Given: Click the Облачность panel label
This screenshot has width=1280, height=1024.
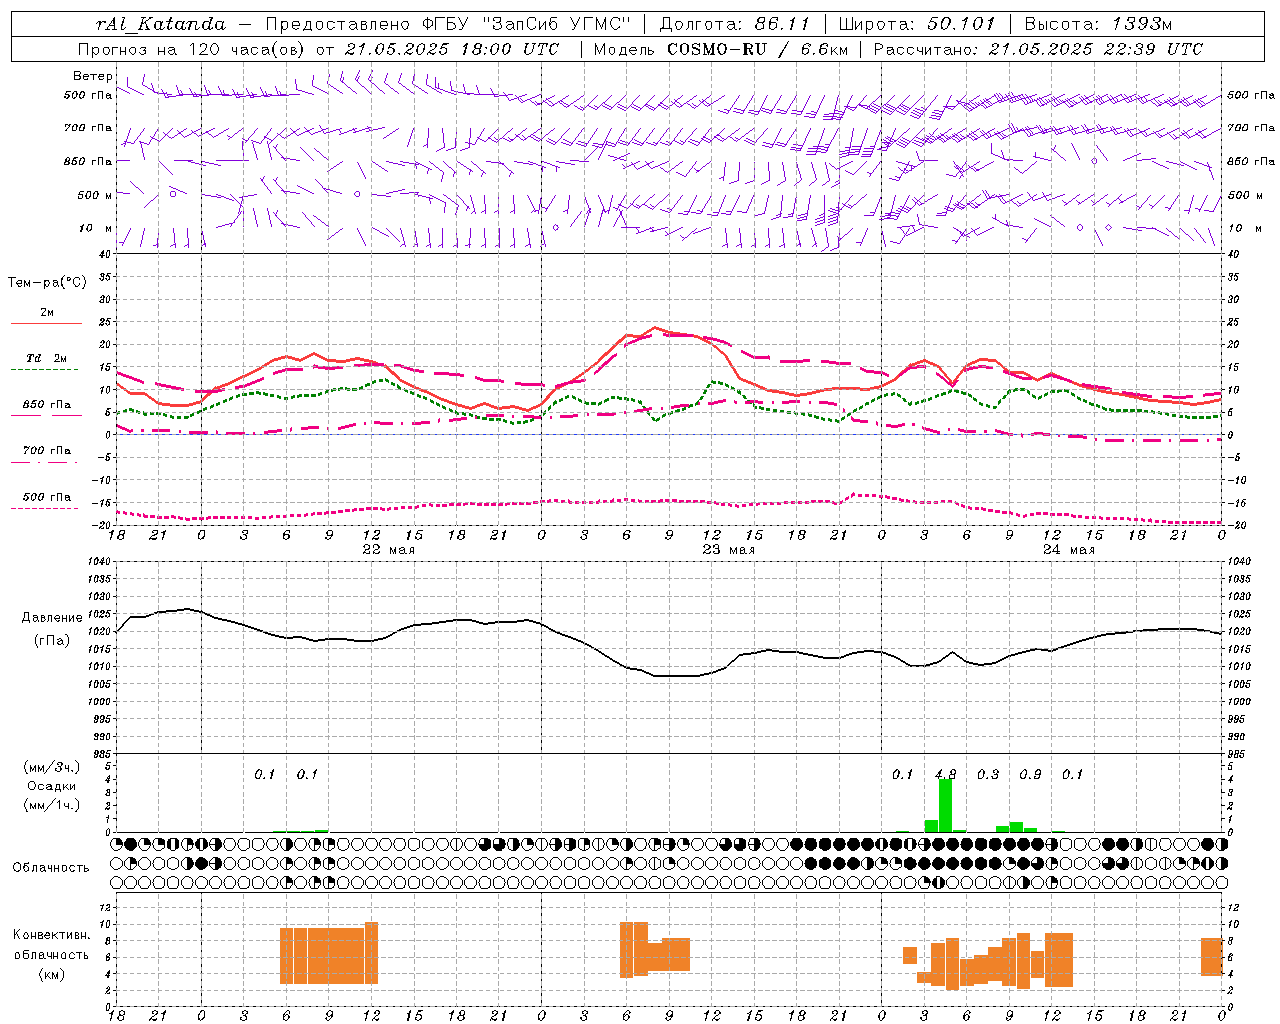Looking at the screenshot, I should (x=51, y=868).
